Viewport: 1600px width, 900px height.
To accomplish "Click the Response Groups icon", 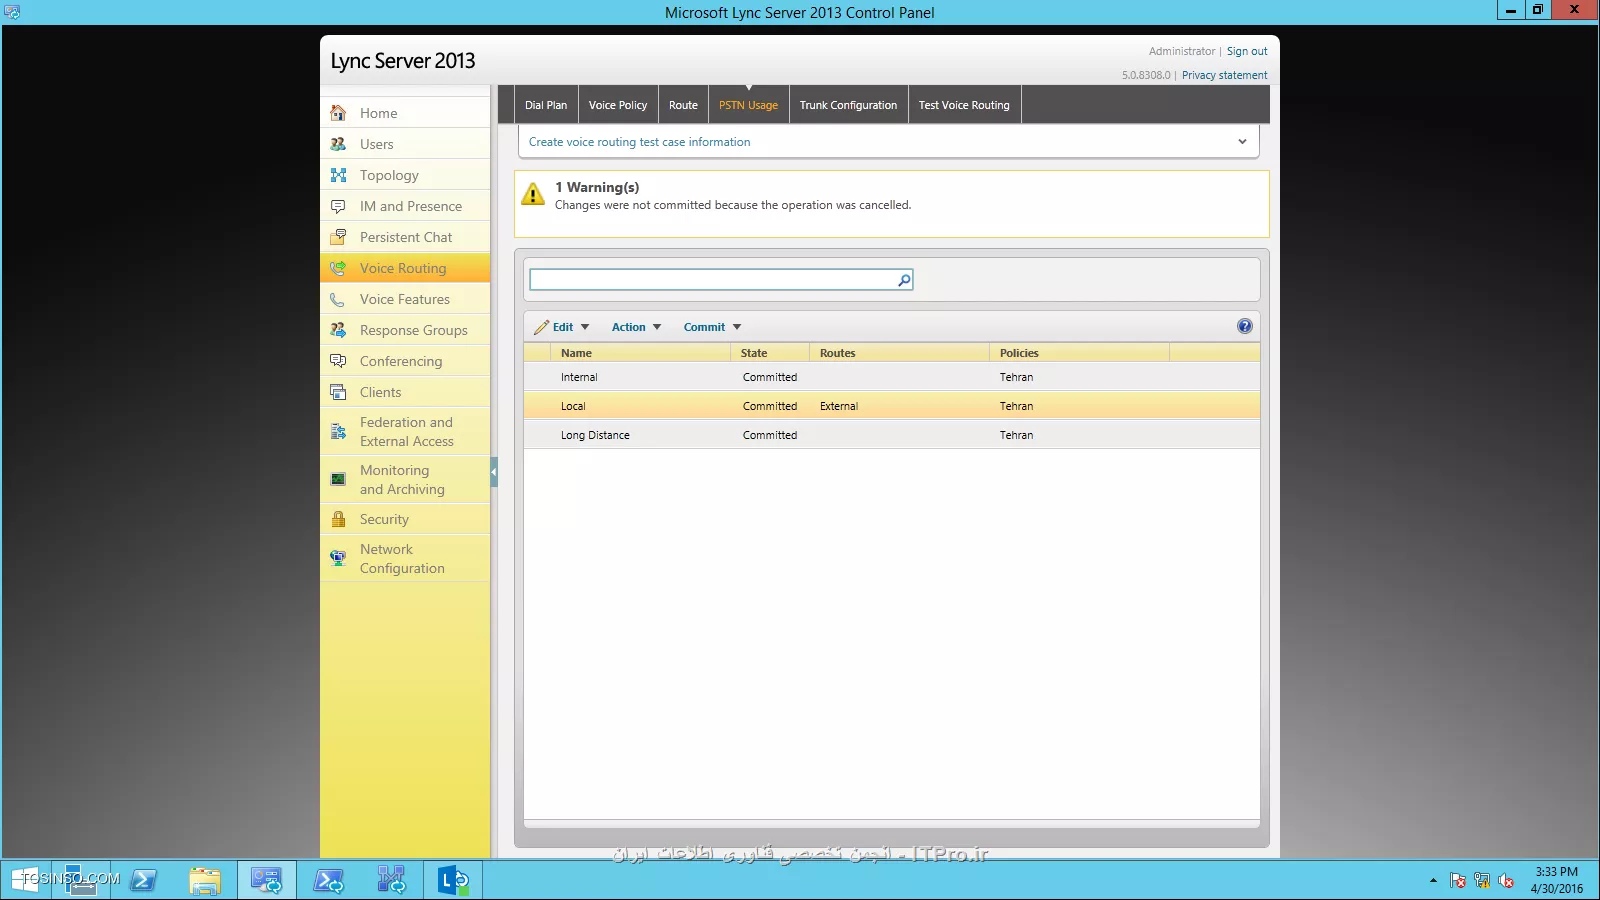I will (x=338, y=330).
